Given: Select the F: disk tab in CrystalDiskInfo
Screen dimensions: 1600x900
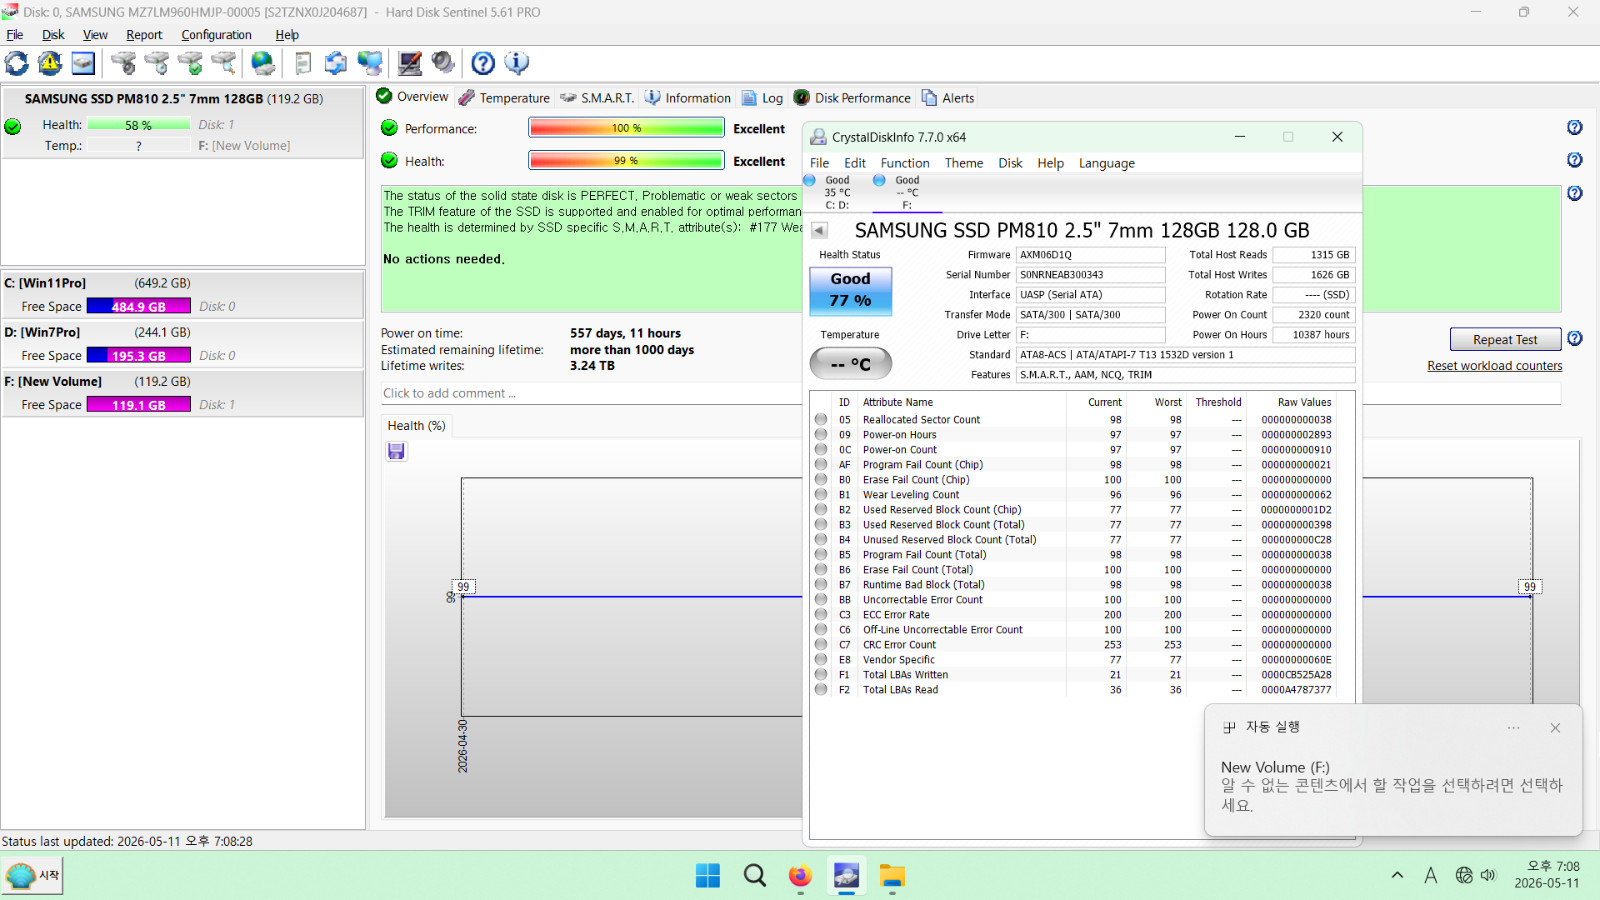Looking at the screenshot, I should 907,193.
